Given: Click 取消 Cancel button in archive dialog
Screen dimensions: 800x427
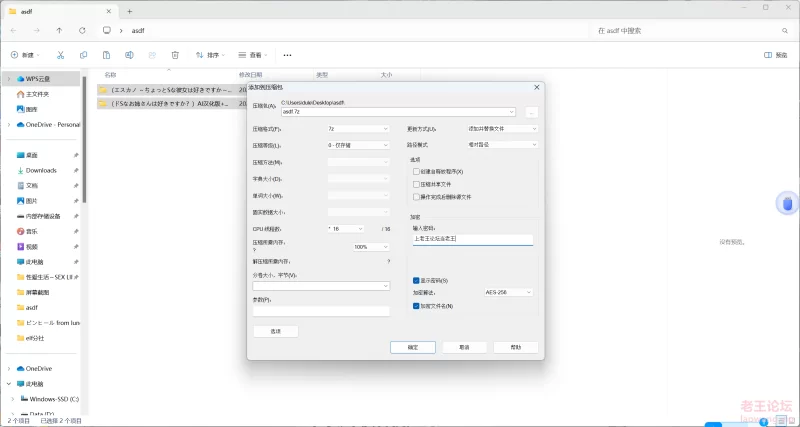Looking at the screenshot, I should point(464,347).
